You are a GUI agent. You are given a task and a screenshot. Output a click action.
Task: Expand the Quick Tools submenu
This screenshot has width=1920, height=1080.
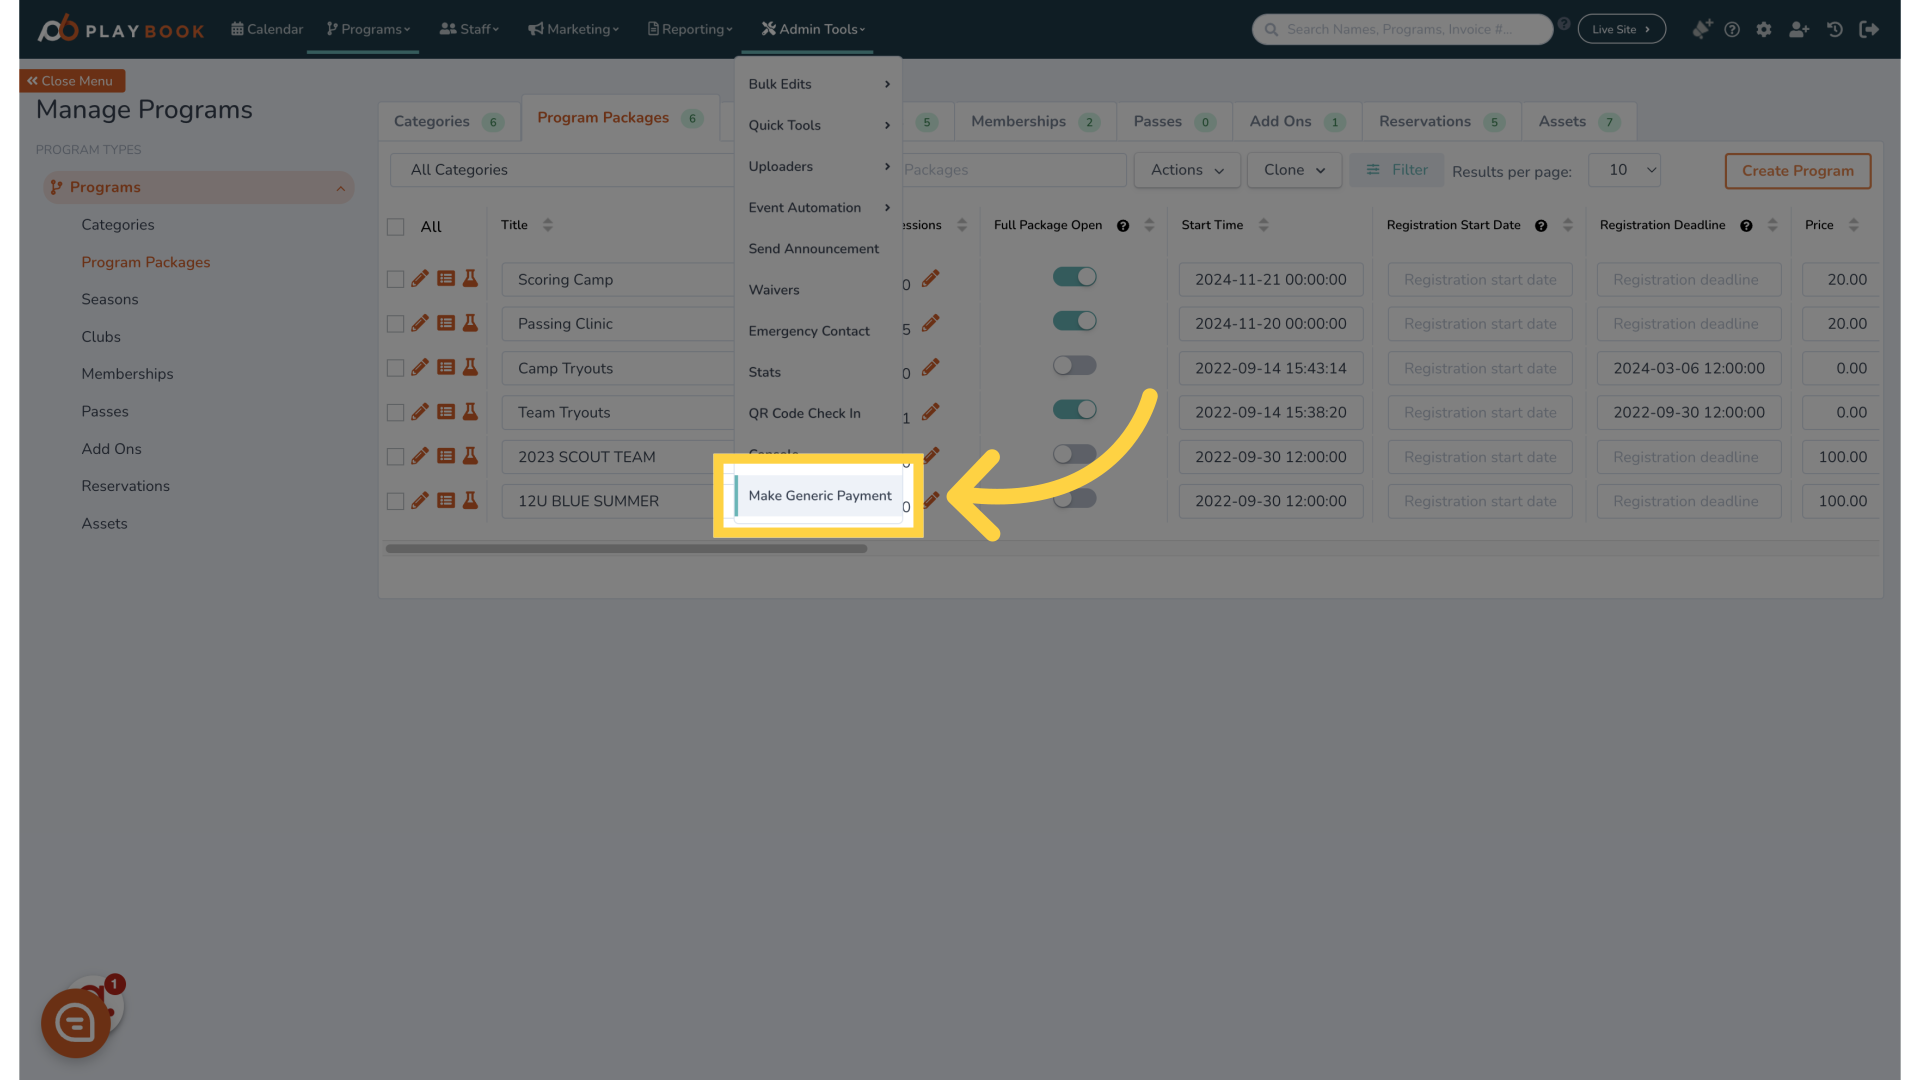click(x=818, y=125)
